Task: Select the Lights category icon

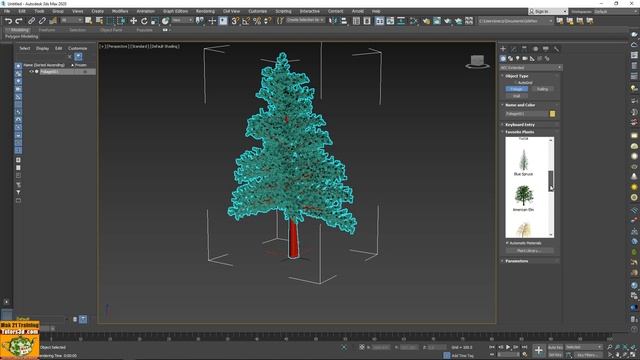Action: coord(518,59)
